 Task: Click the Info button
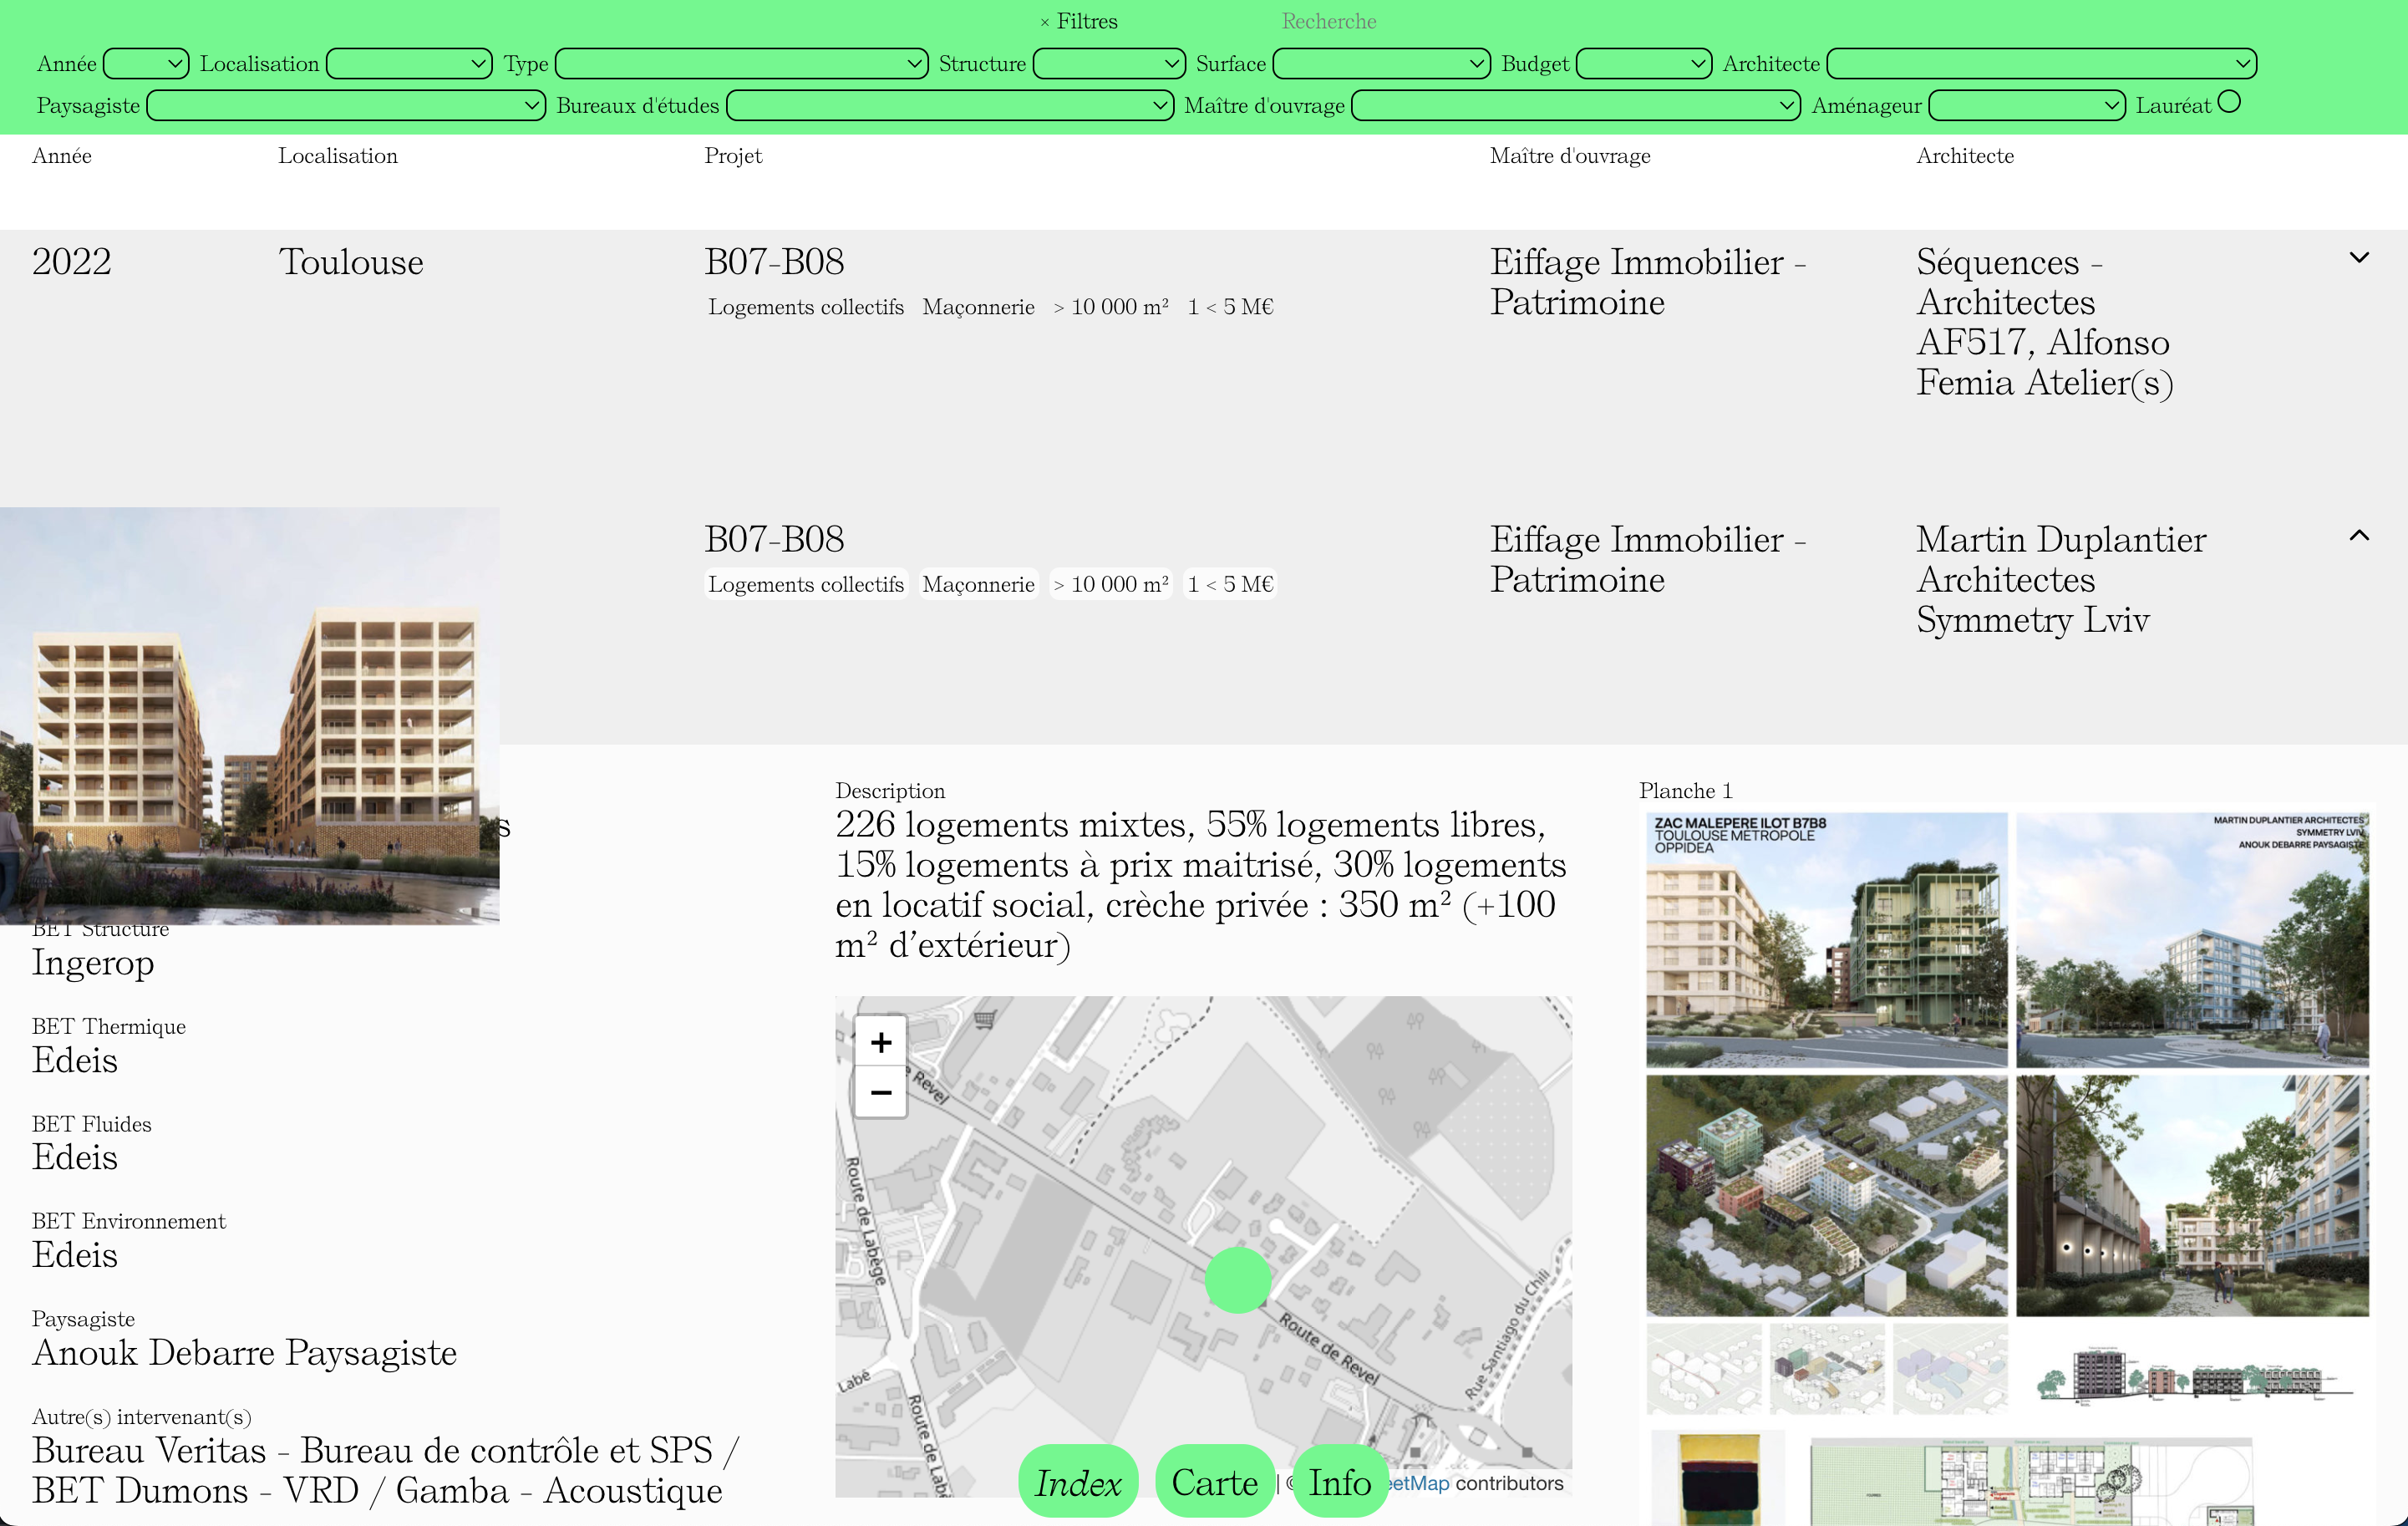coord(1340,1482)
